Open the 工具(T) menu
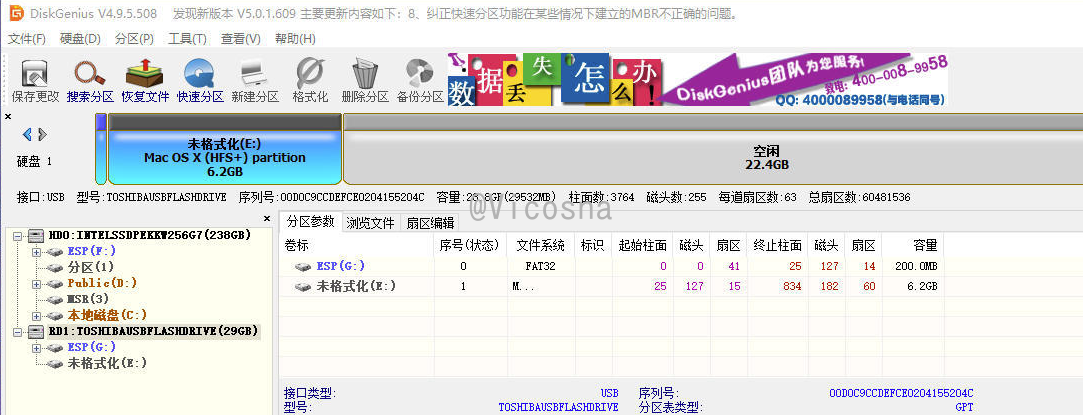This screenshot has width=1083, height=415. tap(188, 39)
